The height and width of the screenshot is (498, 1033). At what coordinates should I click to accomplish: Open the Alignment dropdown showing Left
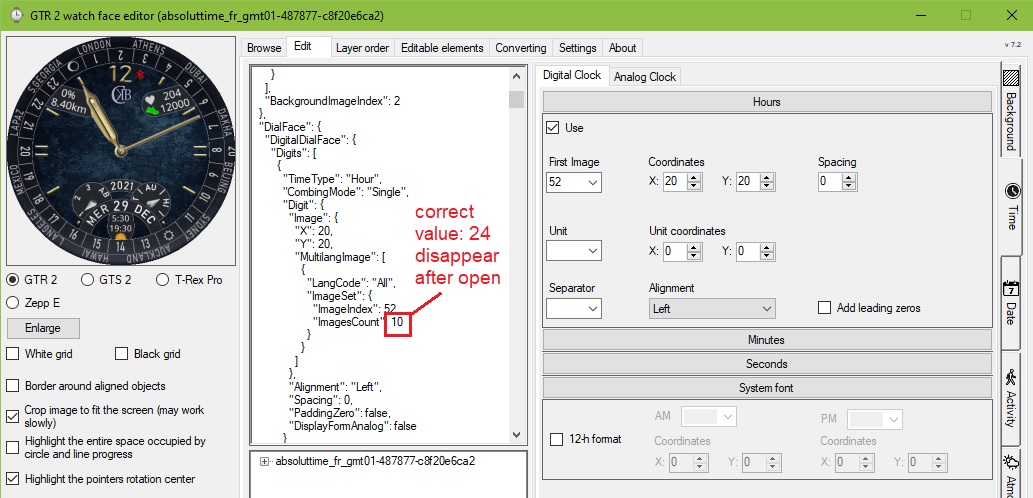click(712, 308)
